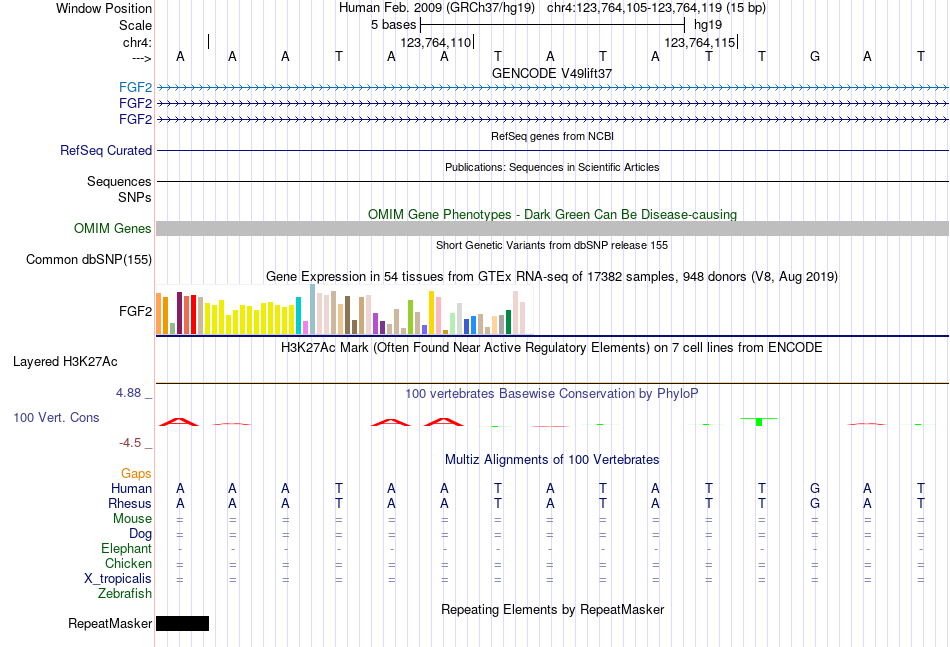Click the 100 Vert. Cons label
This screenshot has width=950, height=647.
[56, 417]
